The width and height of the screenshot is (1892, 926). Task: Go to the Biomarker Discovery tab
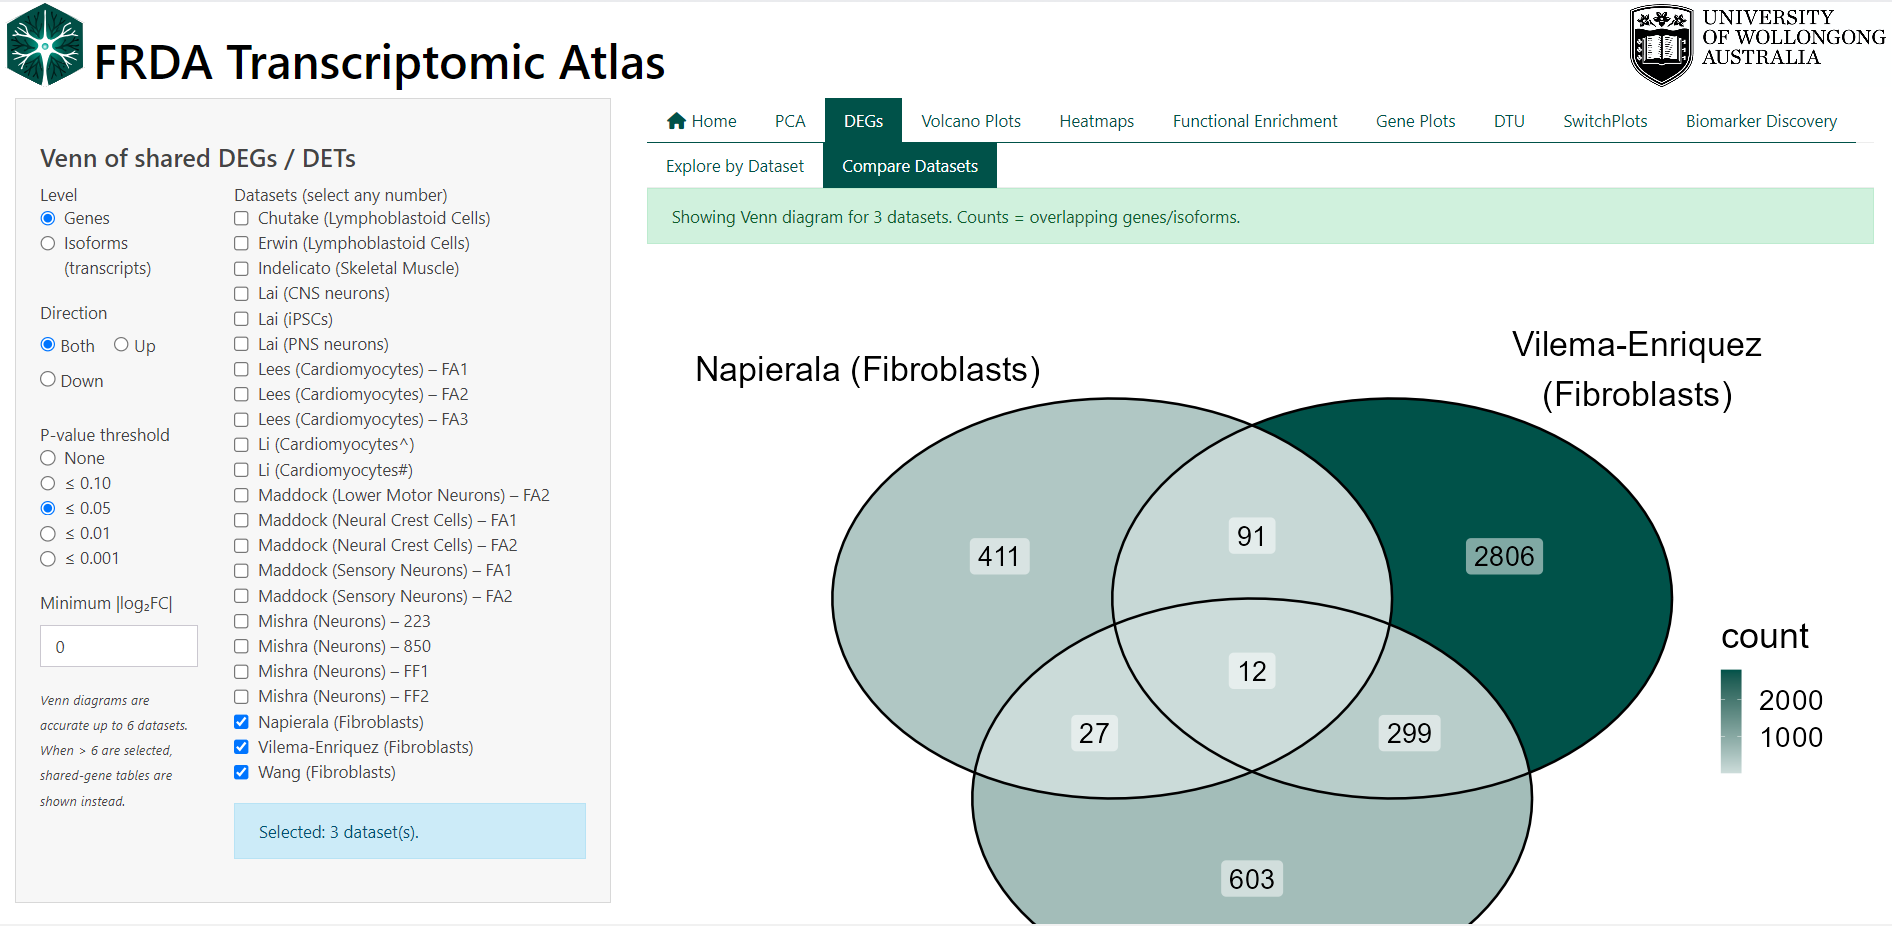[x=1760, y=121]
